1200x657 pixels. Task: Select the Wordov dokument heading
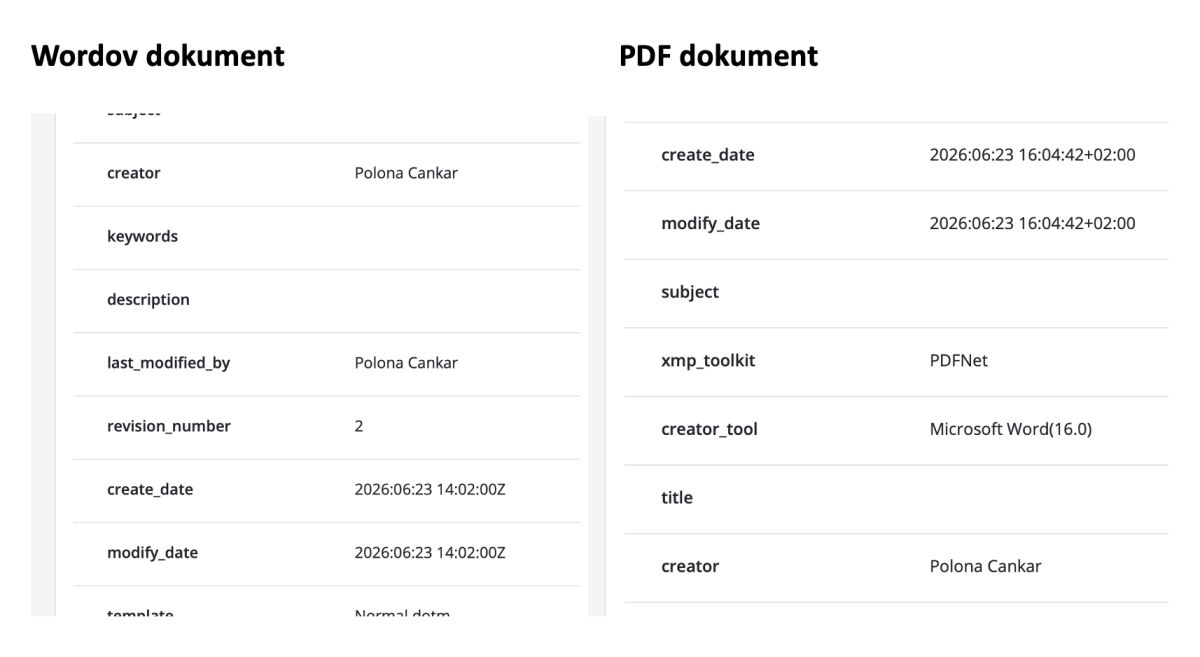tap(158, 56)
